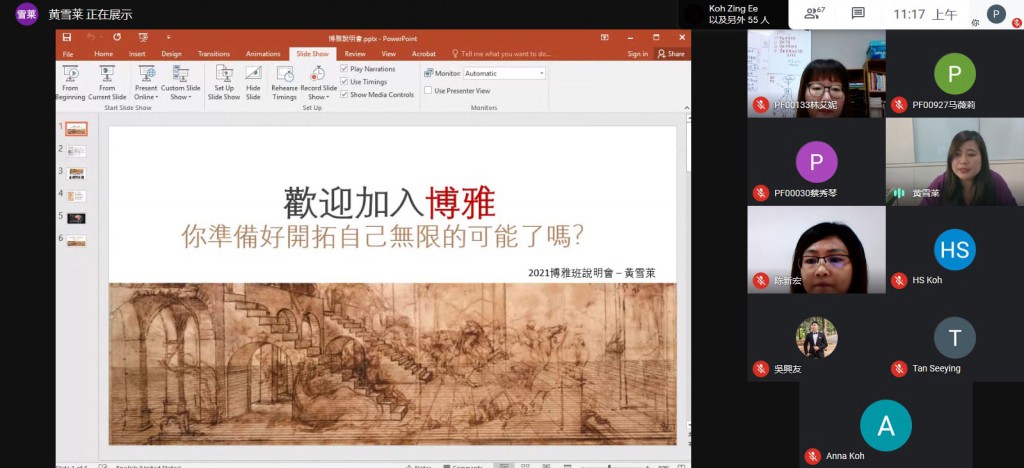Switch to the View tab

pos(389,54)
